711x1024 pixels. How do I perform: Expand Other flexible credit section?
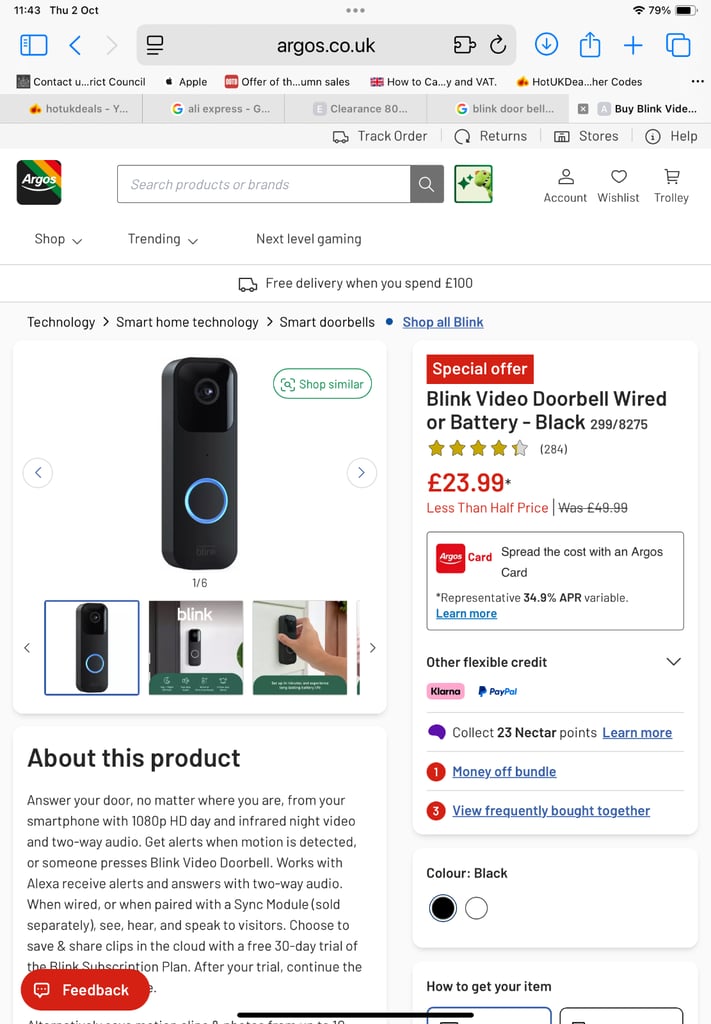click(x=673, y=662)
